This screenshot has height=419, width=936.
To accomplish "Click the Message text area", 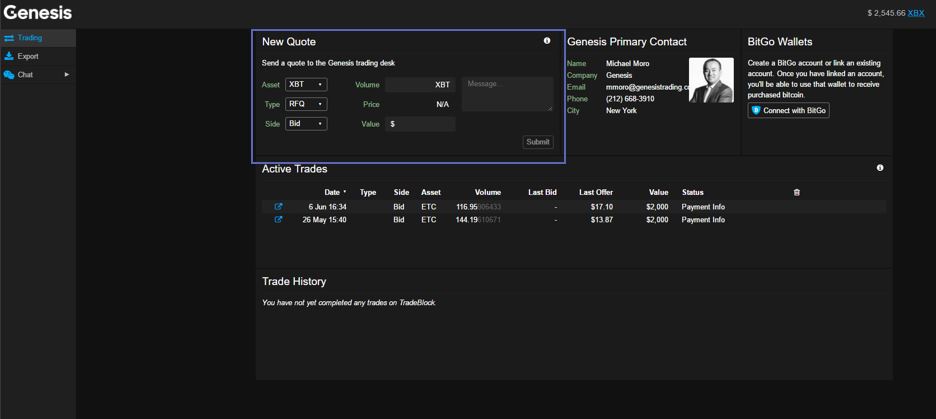I will 507,94.
